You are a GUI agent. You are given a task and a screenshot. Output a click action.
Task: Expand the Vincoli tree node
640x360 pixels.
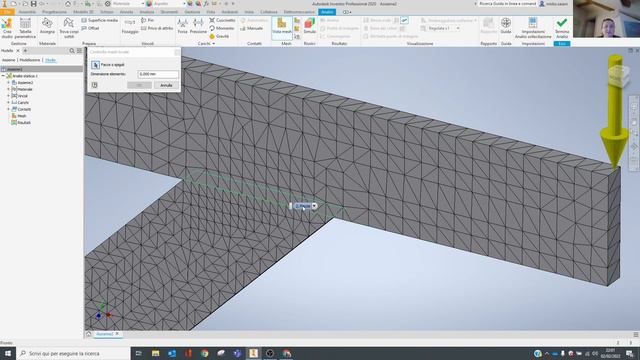click(x=8, y=96)
